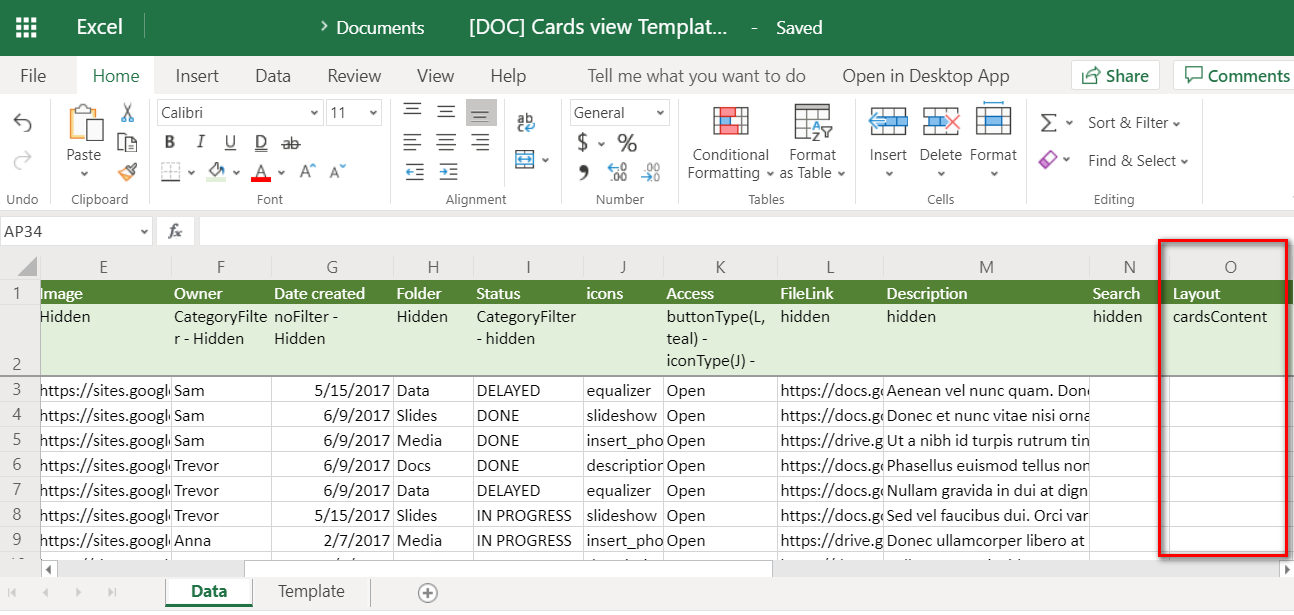Switch to the Template sheet tab
Image resolution: width=1294 pixels, height=615 pixels.
(311, 592)
